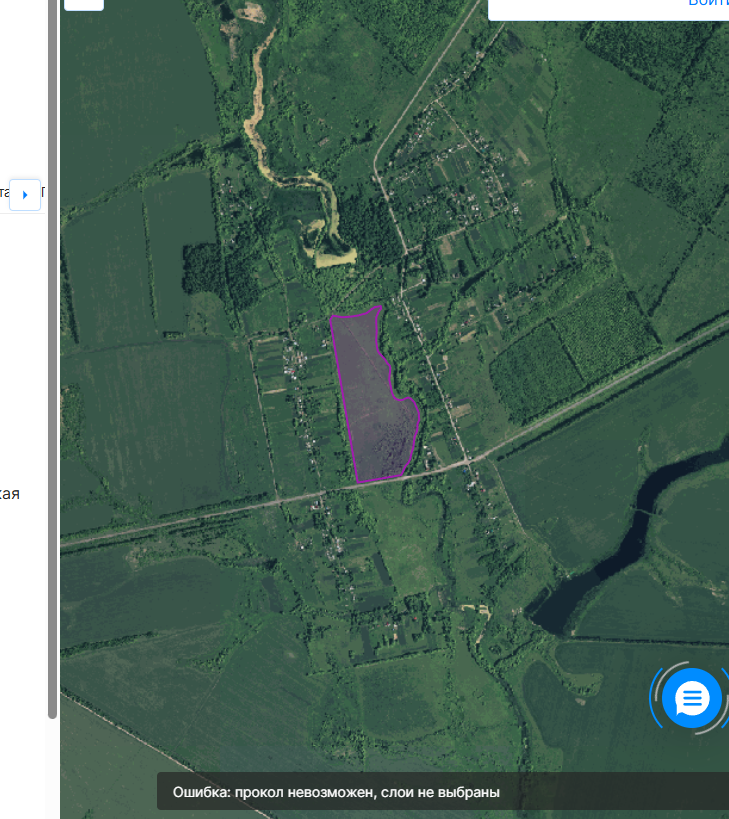
Task: Click the Войти login link
Action: [707, 4]
